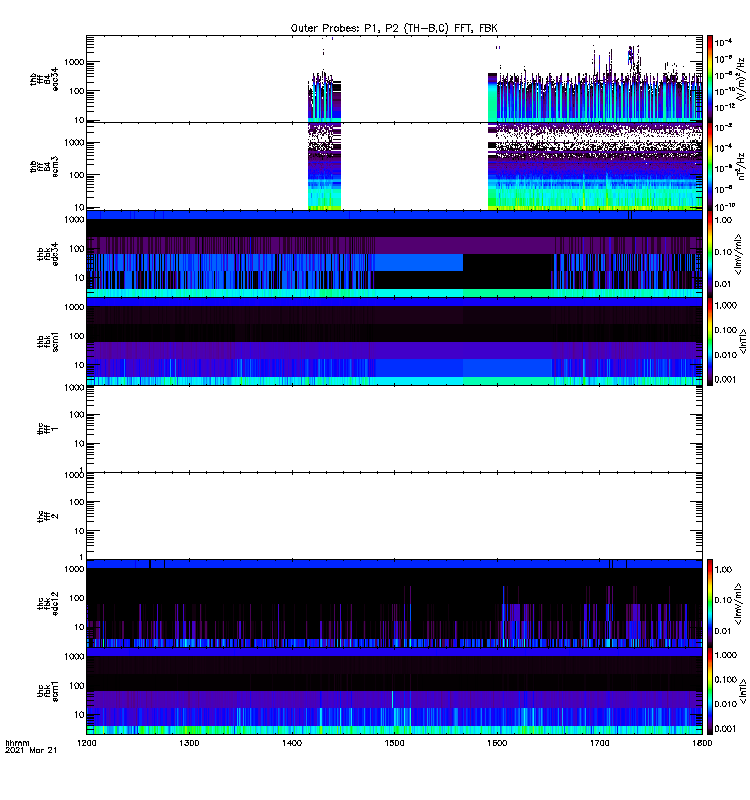This screenshot has width=750, height=800.
Task: Click the thb fbk edc34 <|mV/m|> color bar
Action: (x=710, y=254)
